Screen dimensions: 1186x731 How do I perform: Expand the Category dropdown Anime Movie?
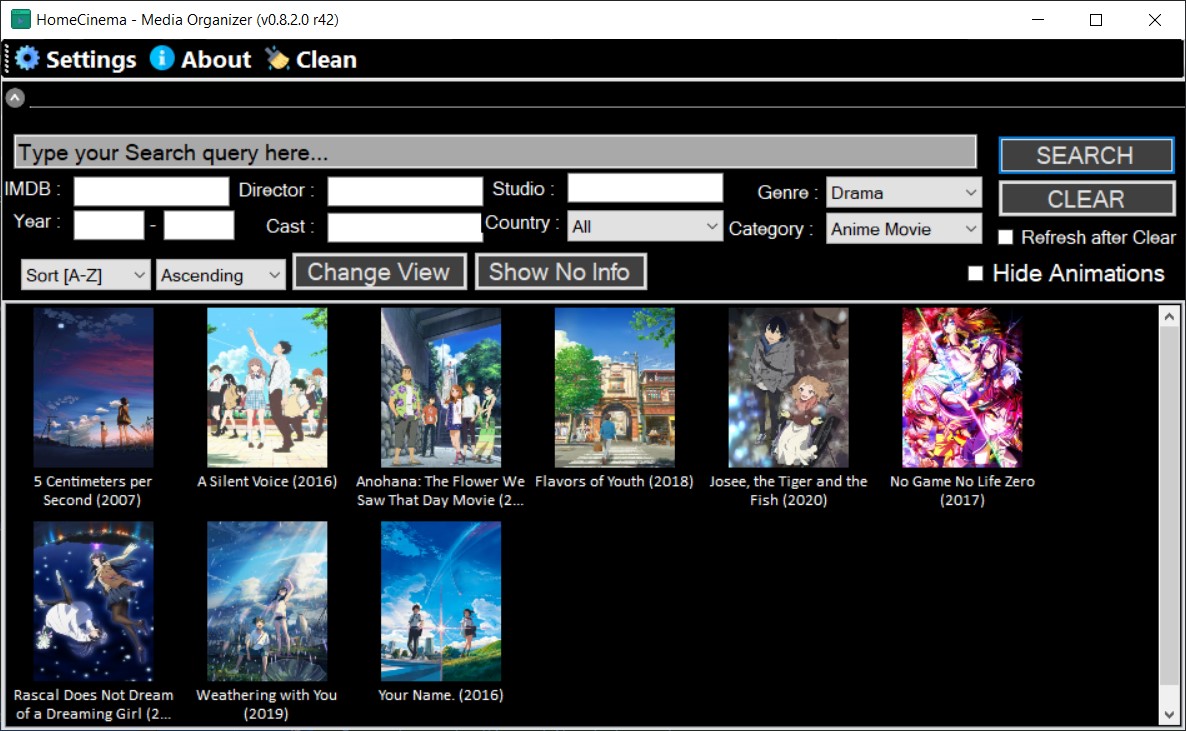coord(904,229)
